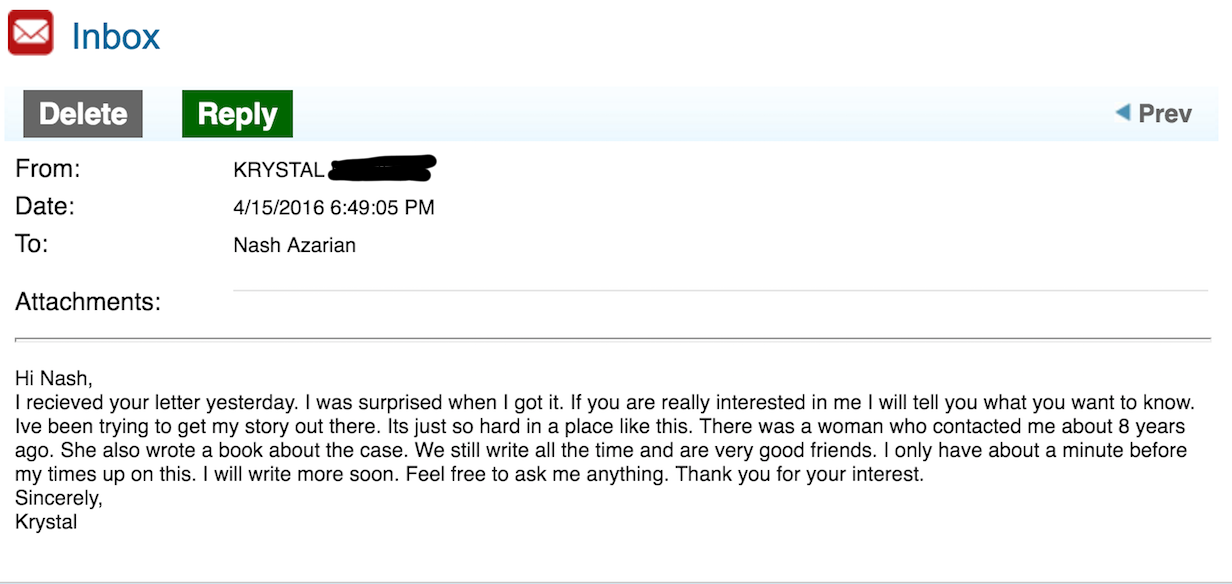
Task: Click the red envelope mail icon
Action: [30, 32]
